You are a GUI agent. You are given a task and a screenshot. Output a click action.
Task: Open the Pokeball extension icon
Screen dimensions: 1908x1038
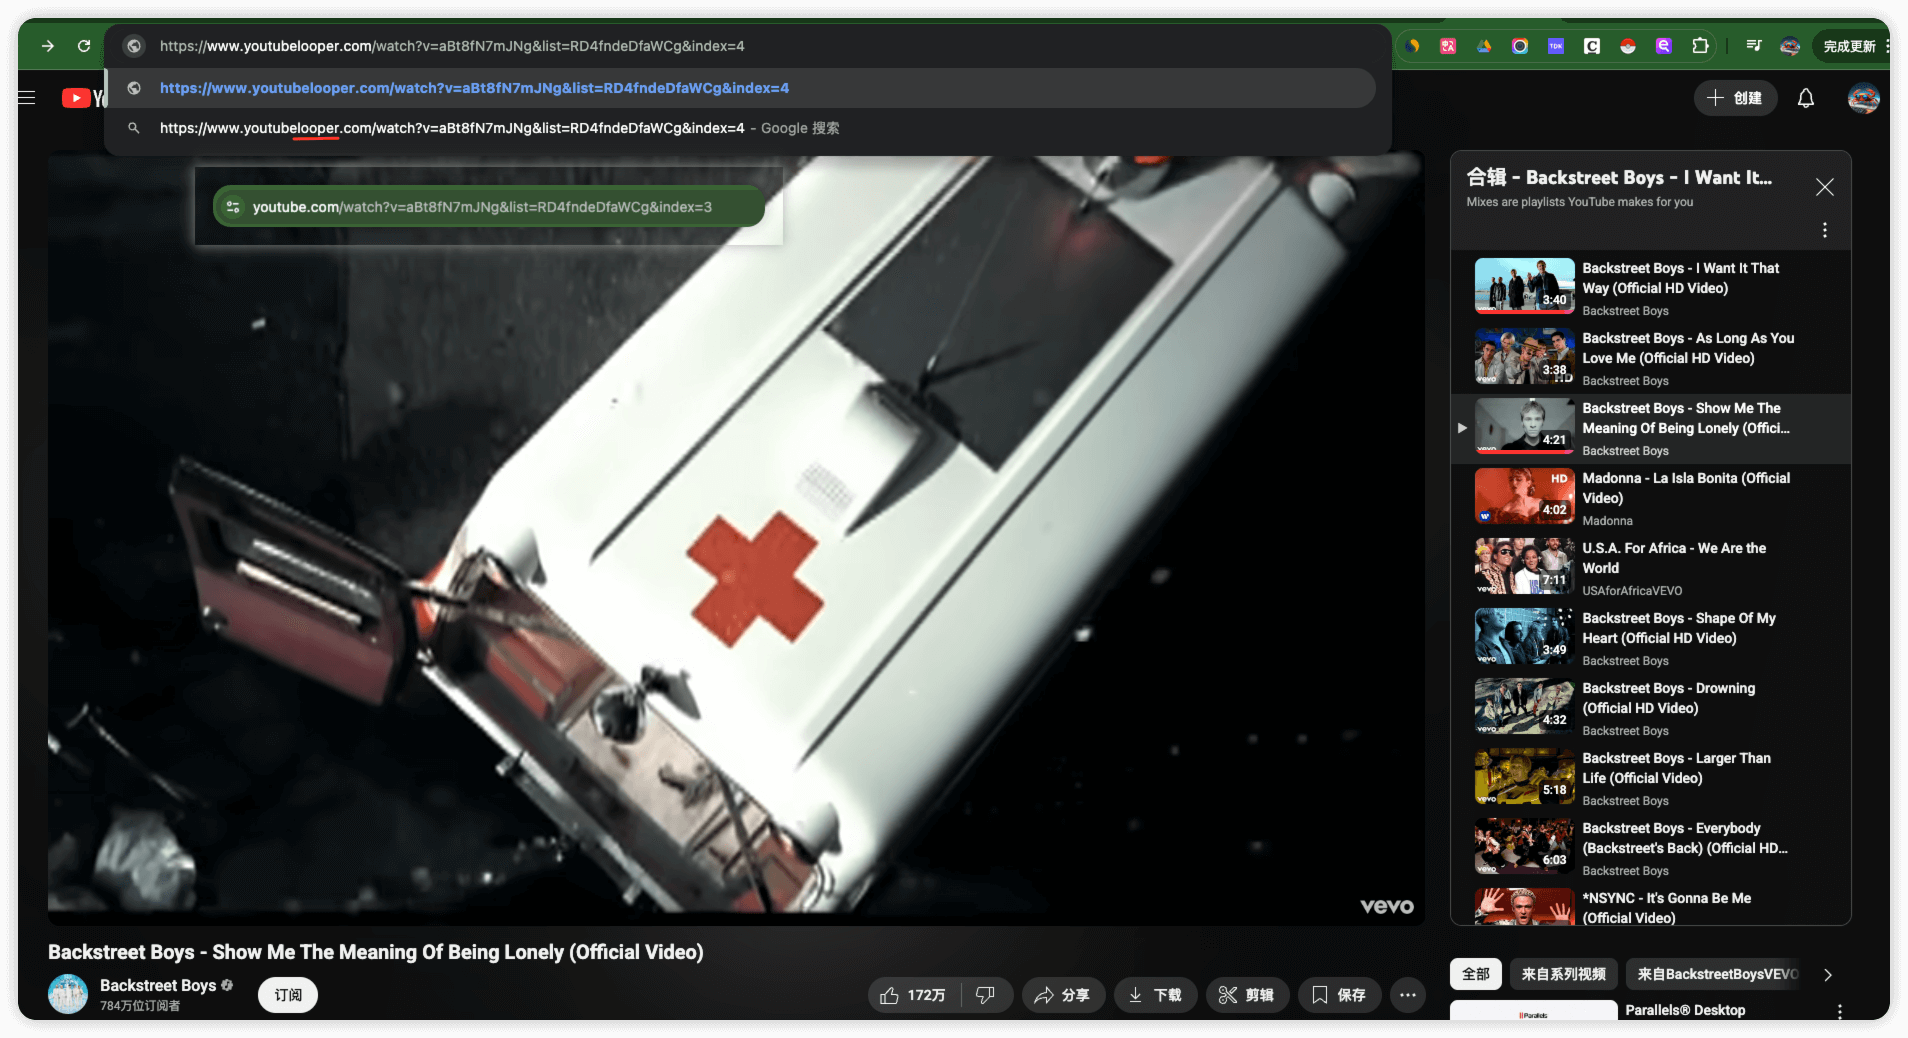point(1628,46)
